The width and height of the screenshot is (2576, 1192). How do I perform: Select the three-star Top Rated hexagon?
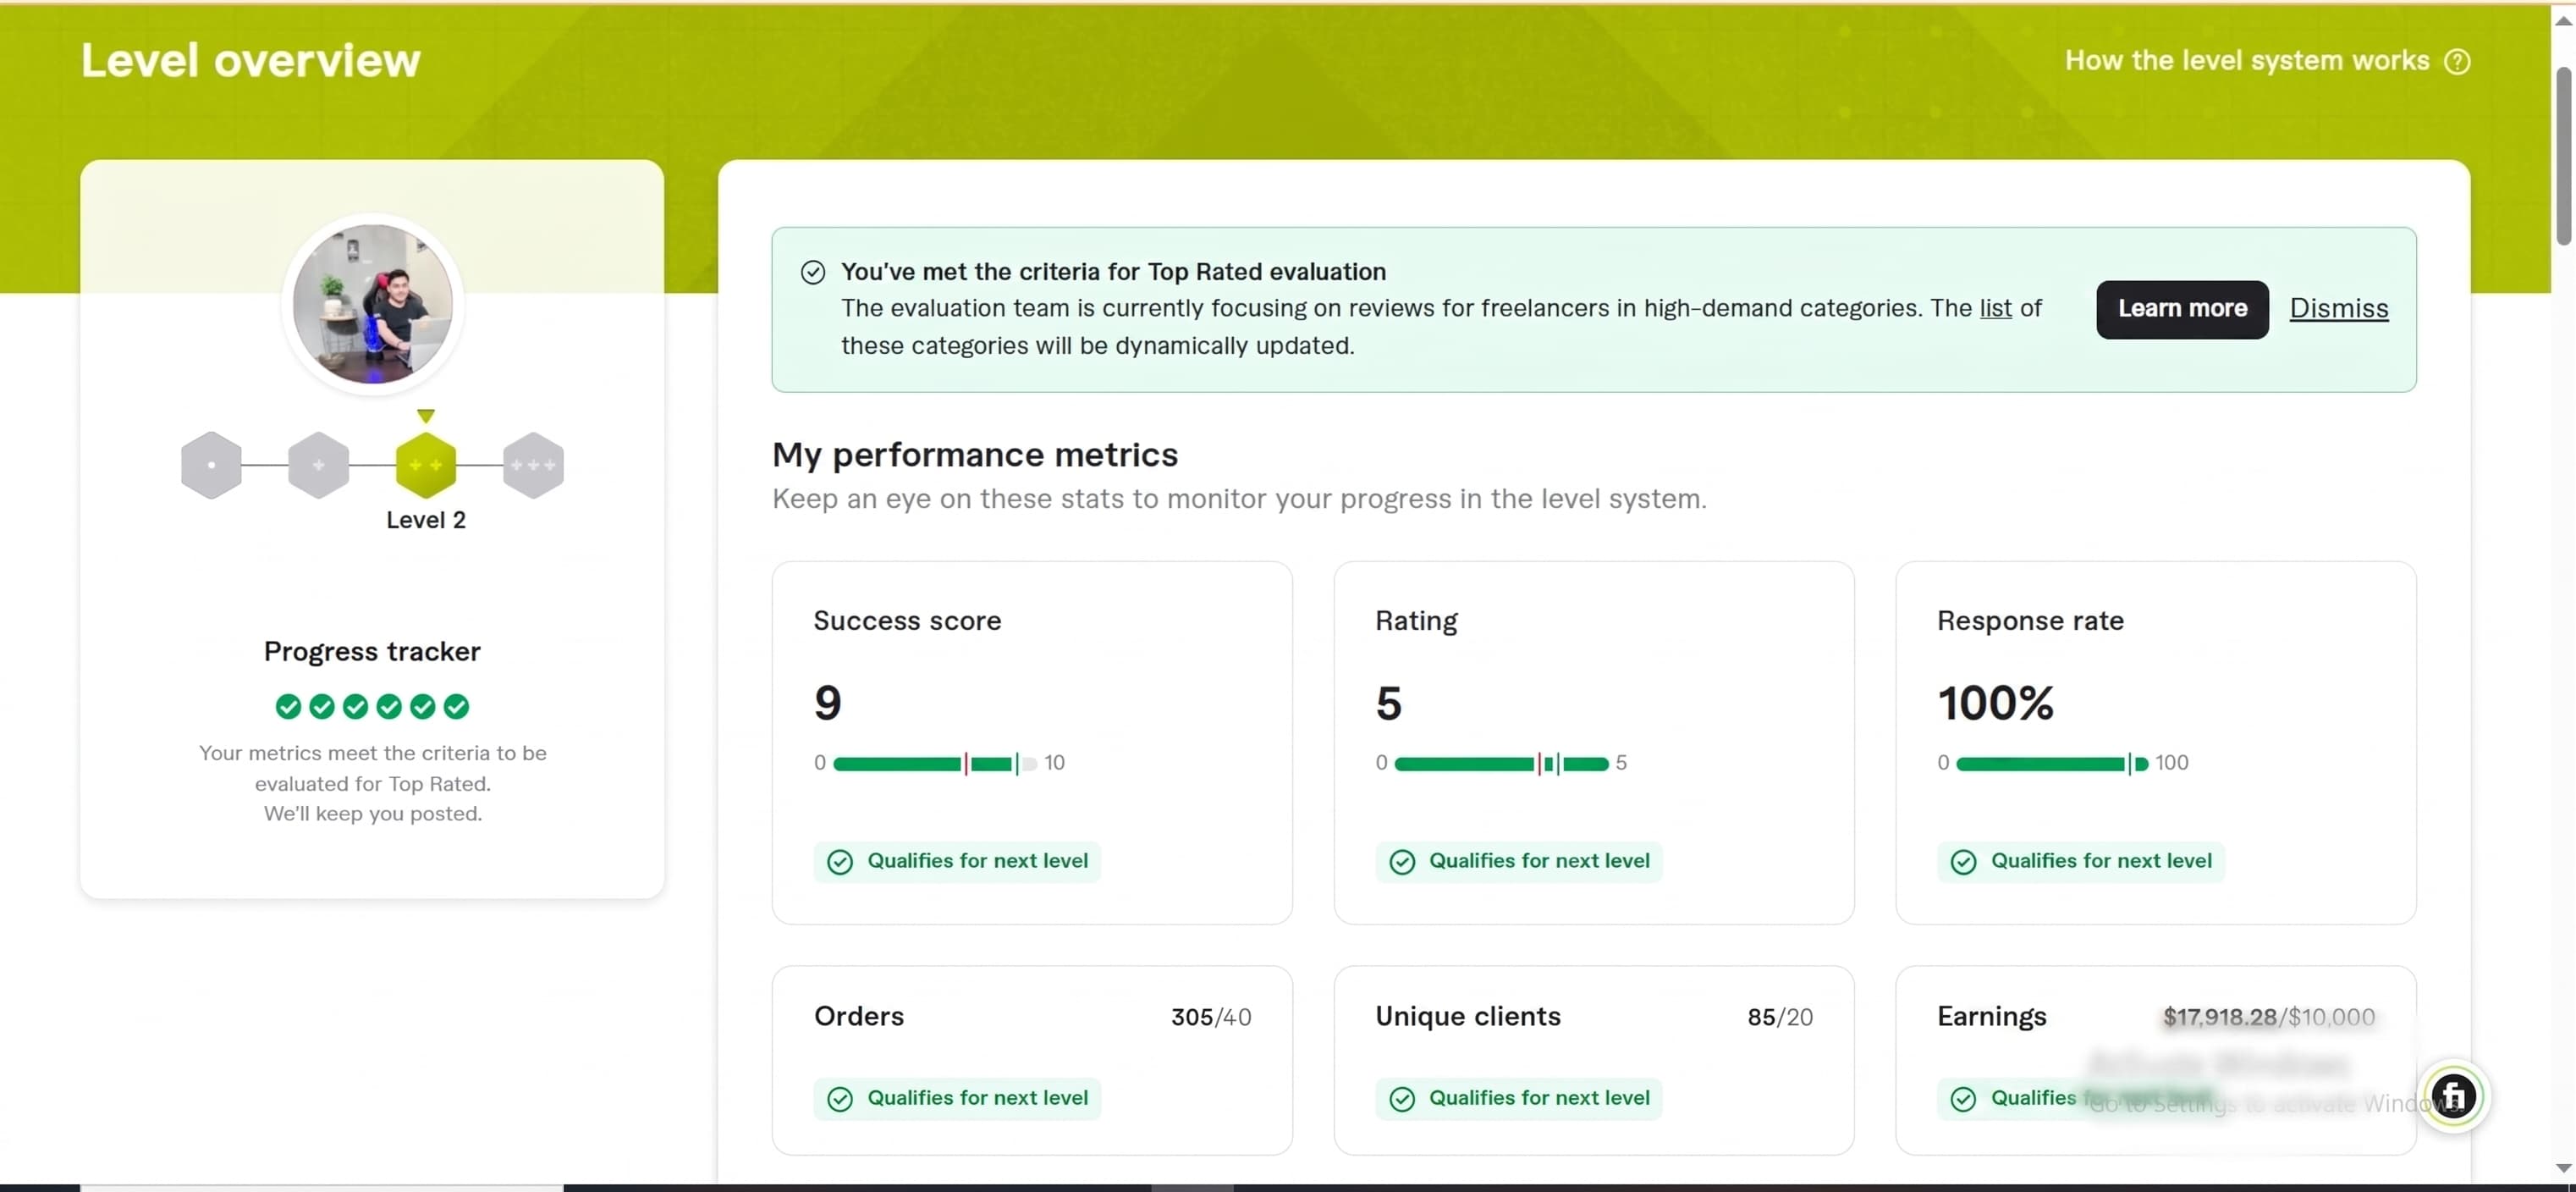click(533, 465)
